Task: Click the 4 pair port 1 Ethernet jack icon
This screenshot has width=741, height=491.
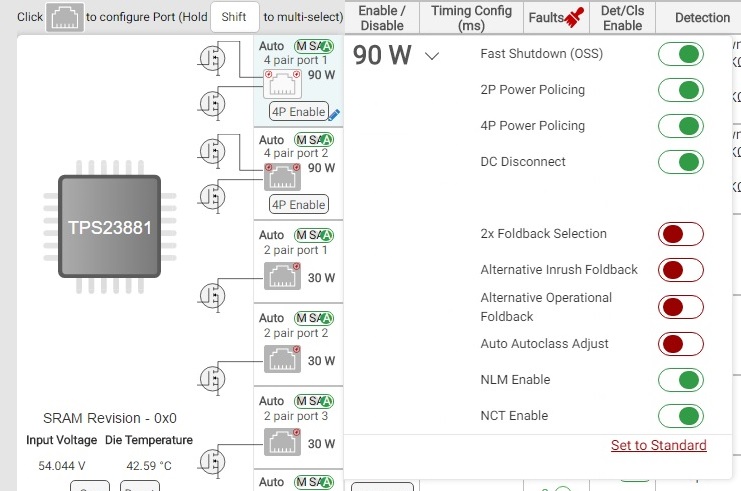Action: (282, 85)
